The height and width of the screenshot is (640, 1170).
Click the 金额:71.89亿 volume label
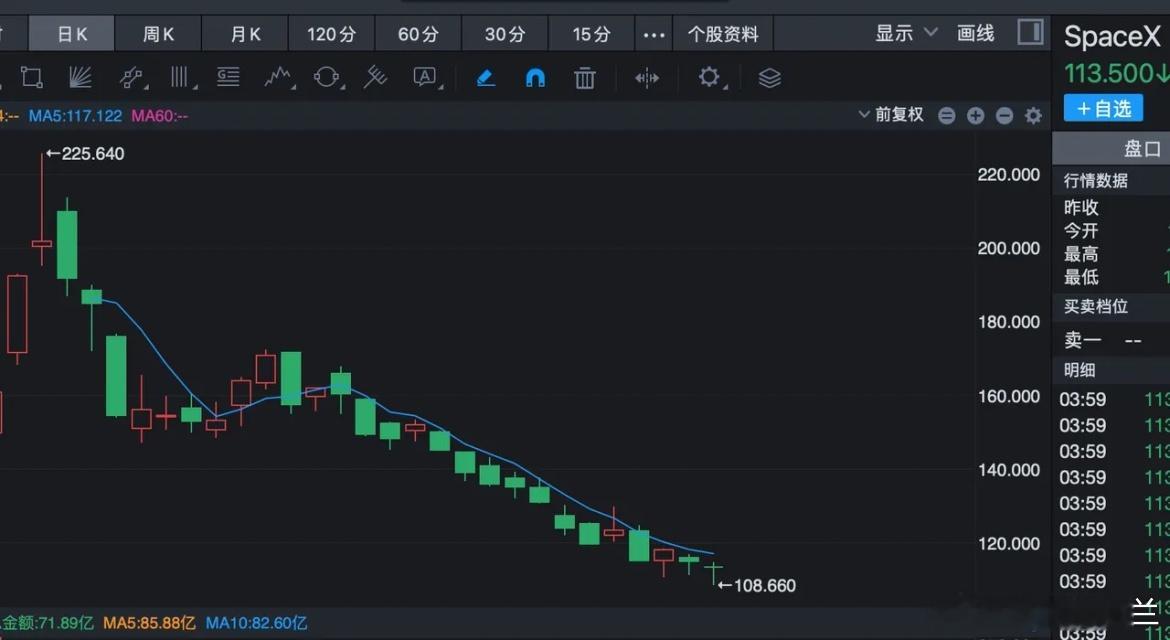pyautogui.click(x=47, y=623)
